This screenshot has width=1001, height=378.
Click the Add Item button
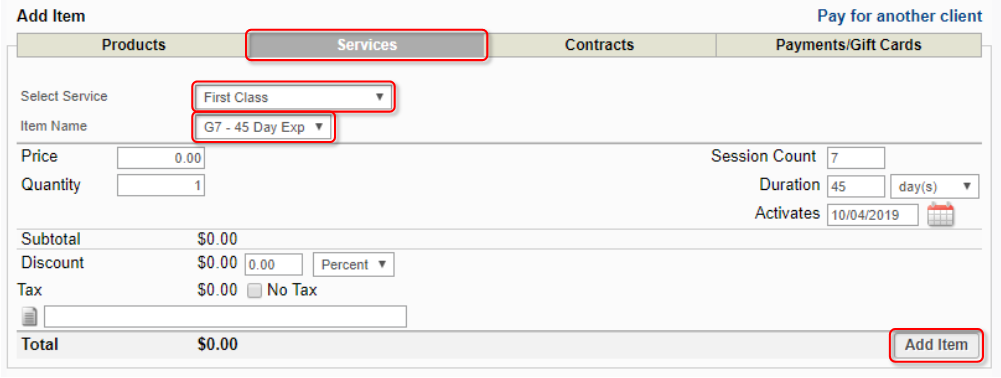click(x=936, y=345)
